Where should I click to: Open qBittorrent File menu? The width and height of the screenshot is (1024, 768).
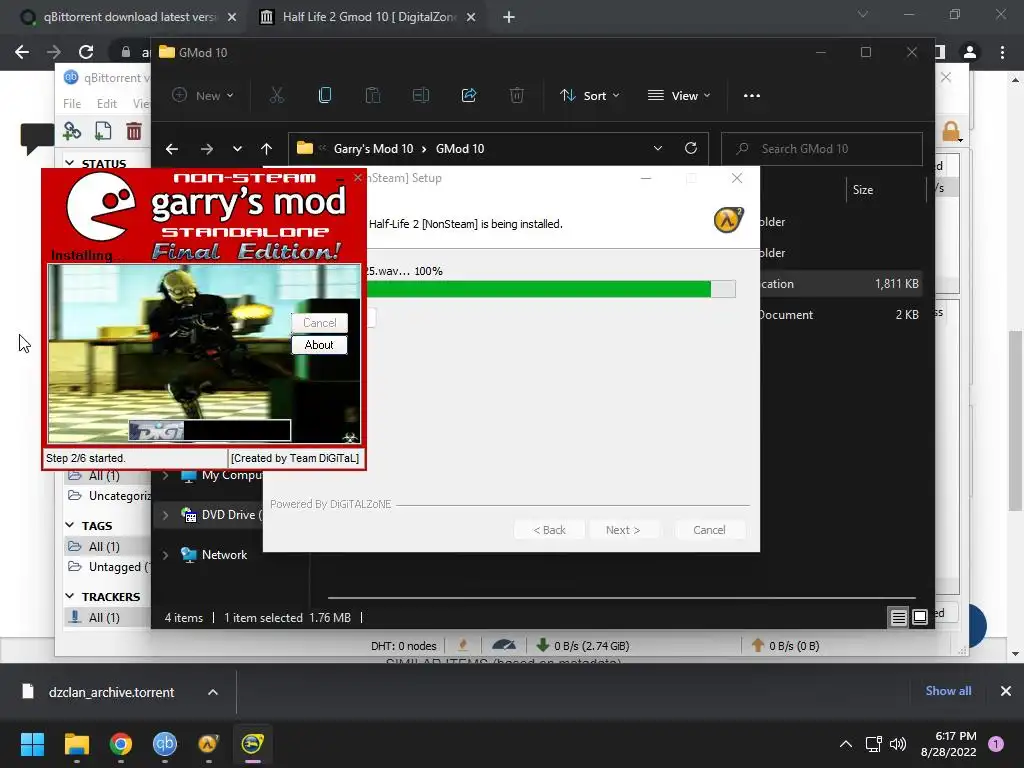coord(72,103)
